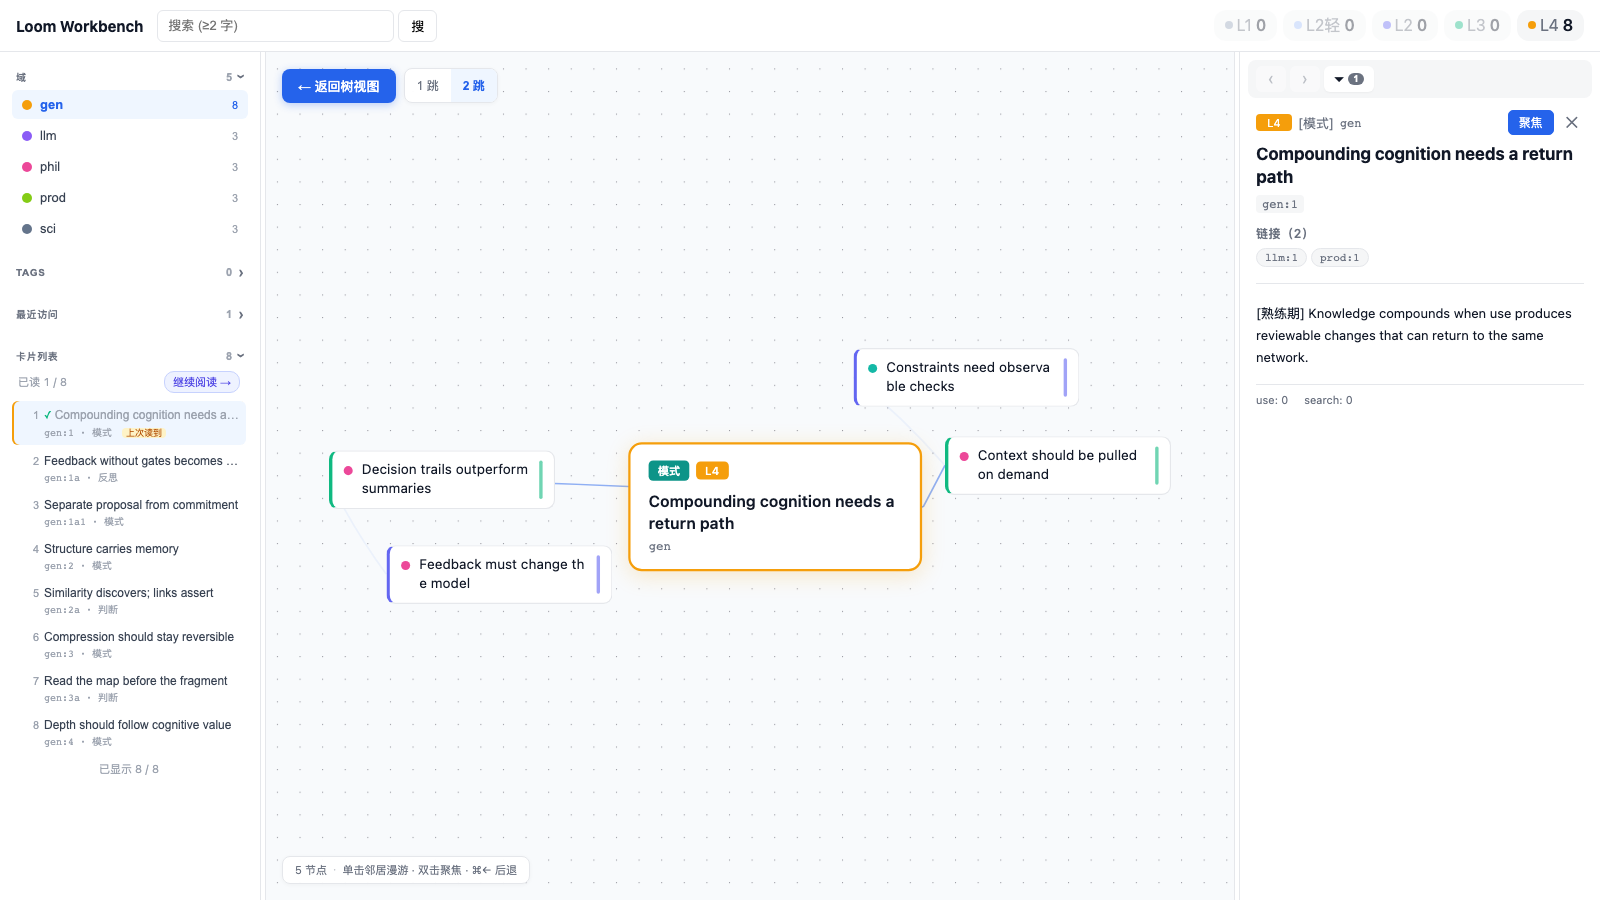Open linked card prod:1
Viewport: 1600px width, 900px height.
pos(1339,258)
